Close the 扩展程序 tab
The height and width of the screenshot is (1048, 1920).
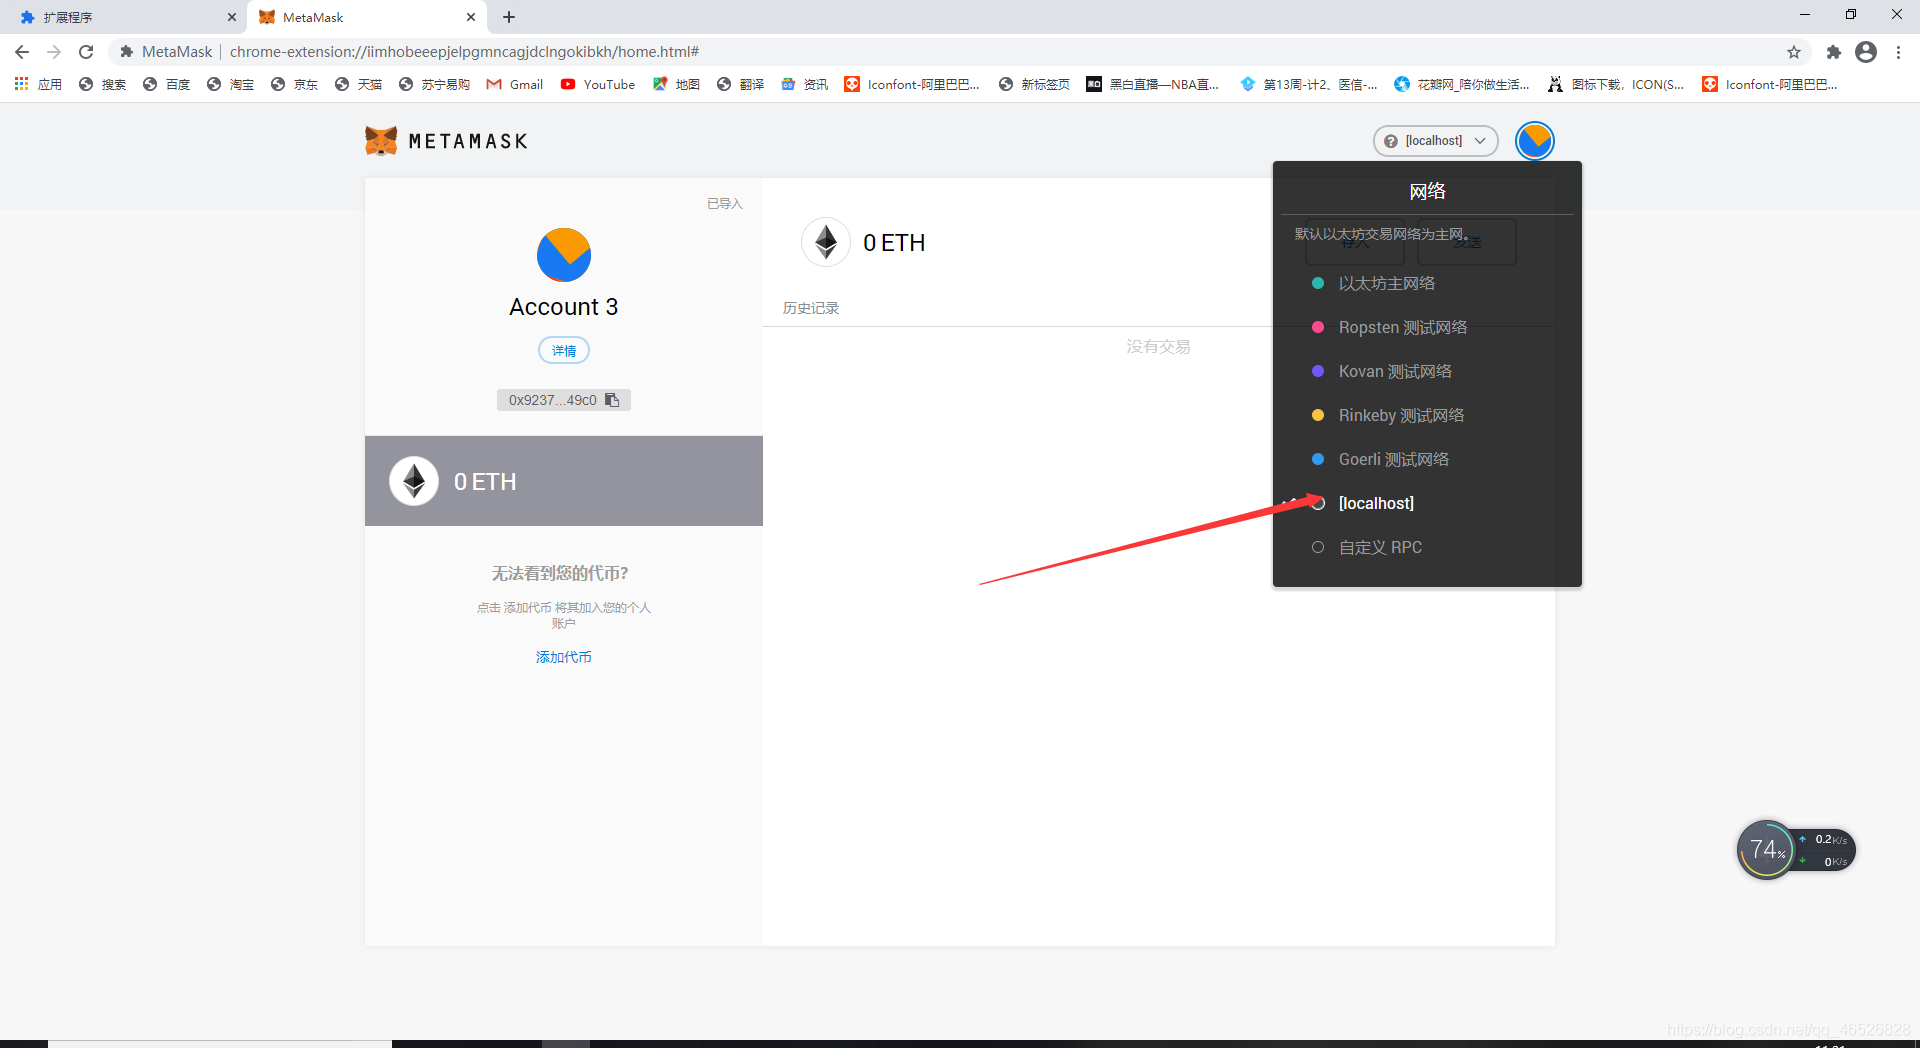[x=231, y=17]
